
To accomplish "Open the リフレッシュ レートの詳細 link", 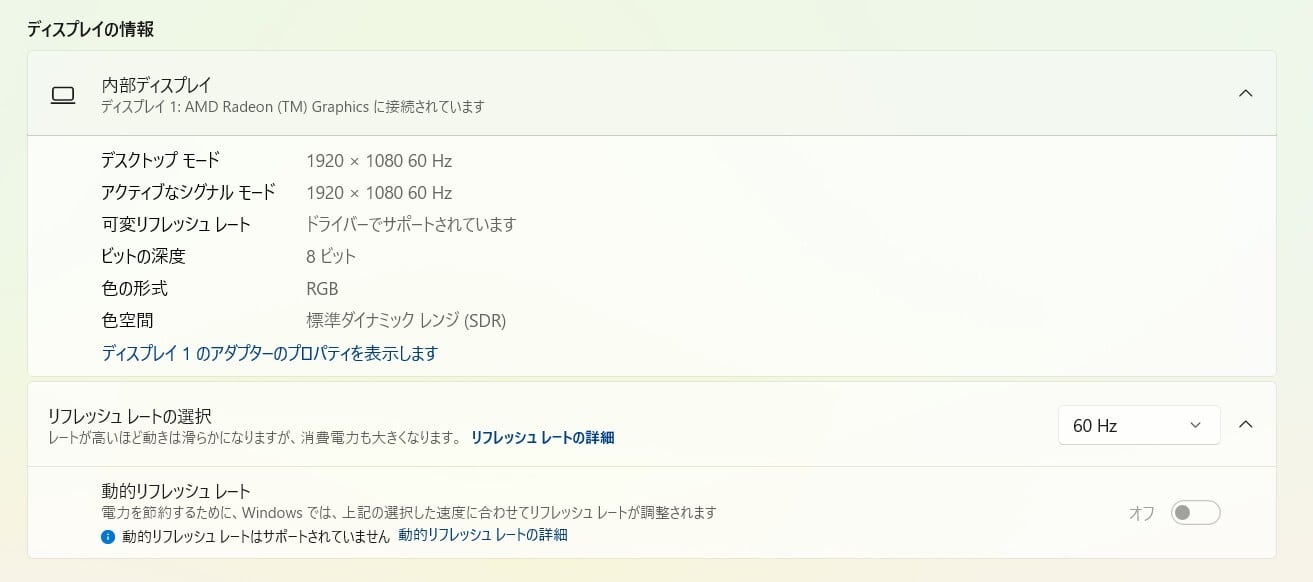I will pos(542,437).
